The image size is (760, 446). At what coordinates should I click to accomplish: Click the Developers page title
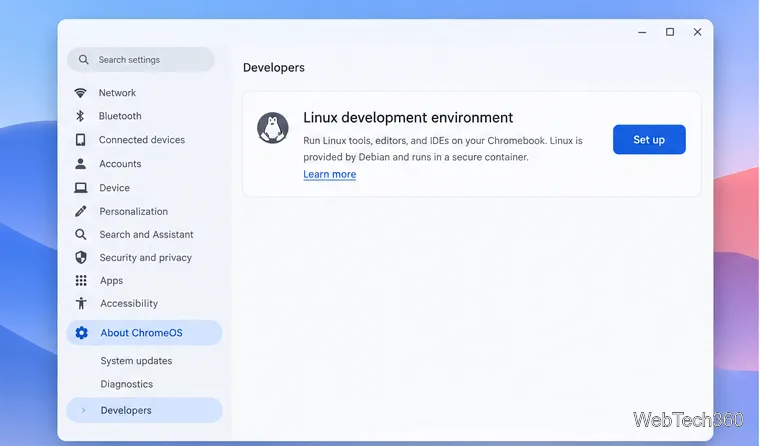point(274,67)
